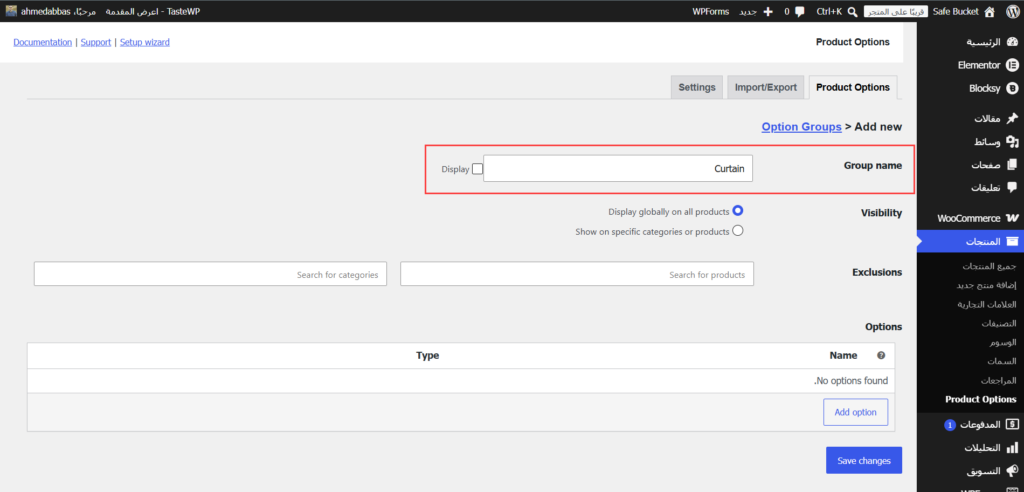The height and width of the screenshot is (492, 1024).
Task: Click the search magnifier icon in admin bar
Action: coord(852,11)
